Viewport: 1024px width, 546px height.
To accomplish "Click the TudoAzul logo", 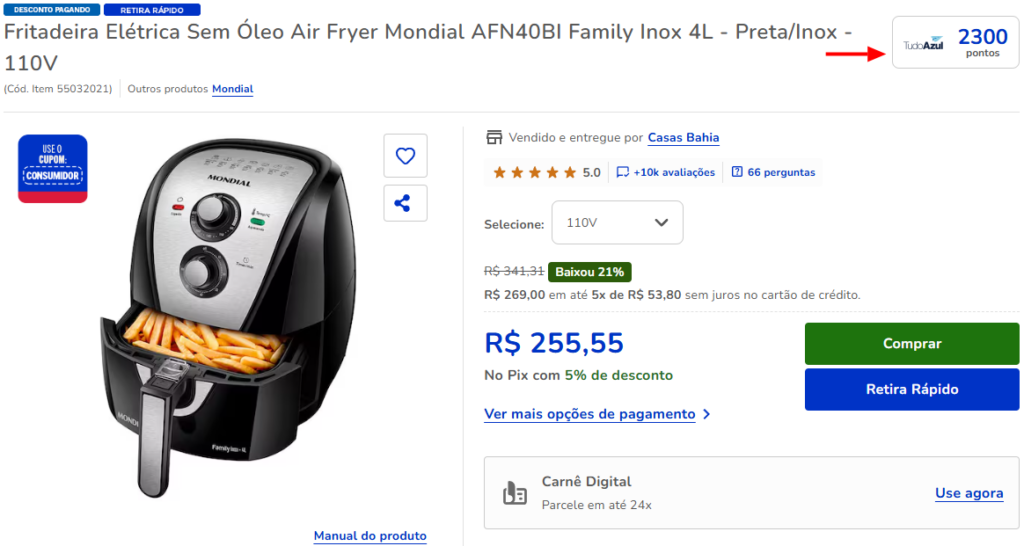I will tap(923, 45).
